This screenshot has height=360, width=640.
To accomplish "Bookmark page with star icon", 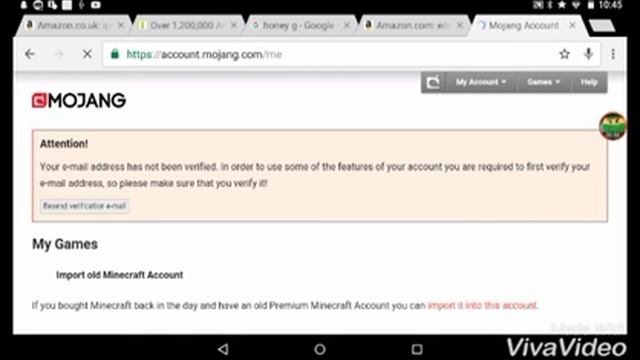I will [564, 54].
